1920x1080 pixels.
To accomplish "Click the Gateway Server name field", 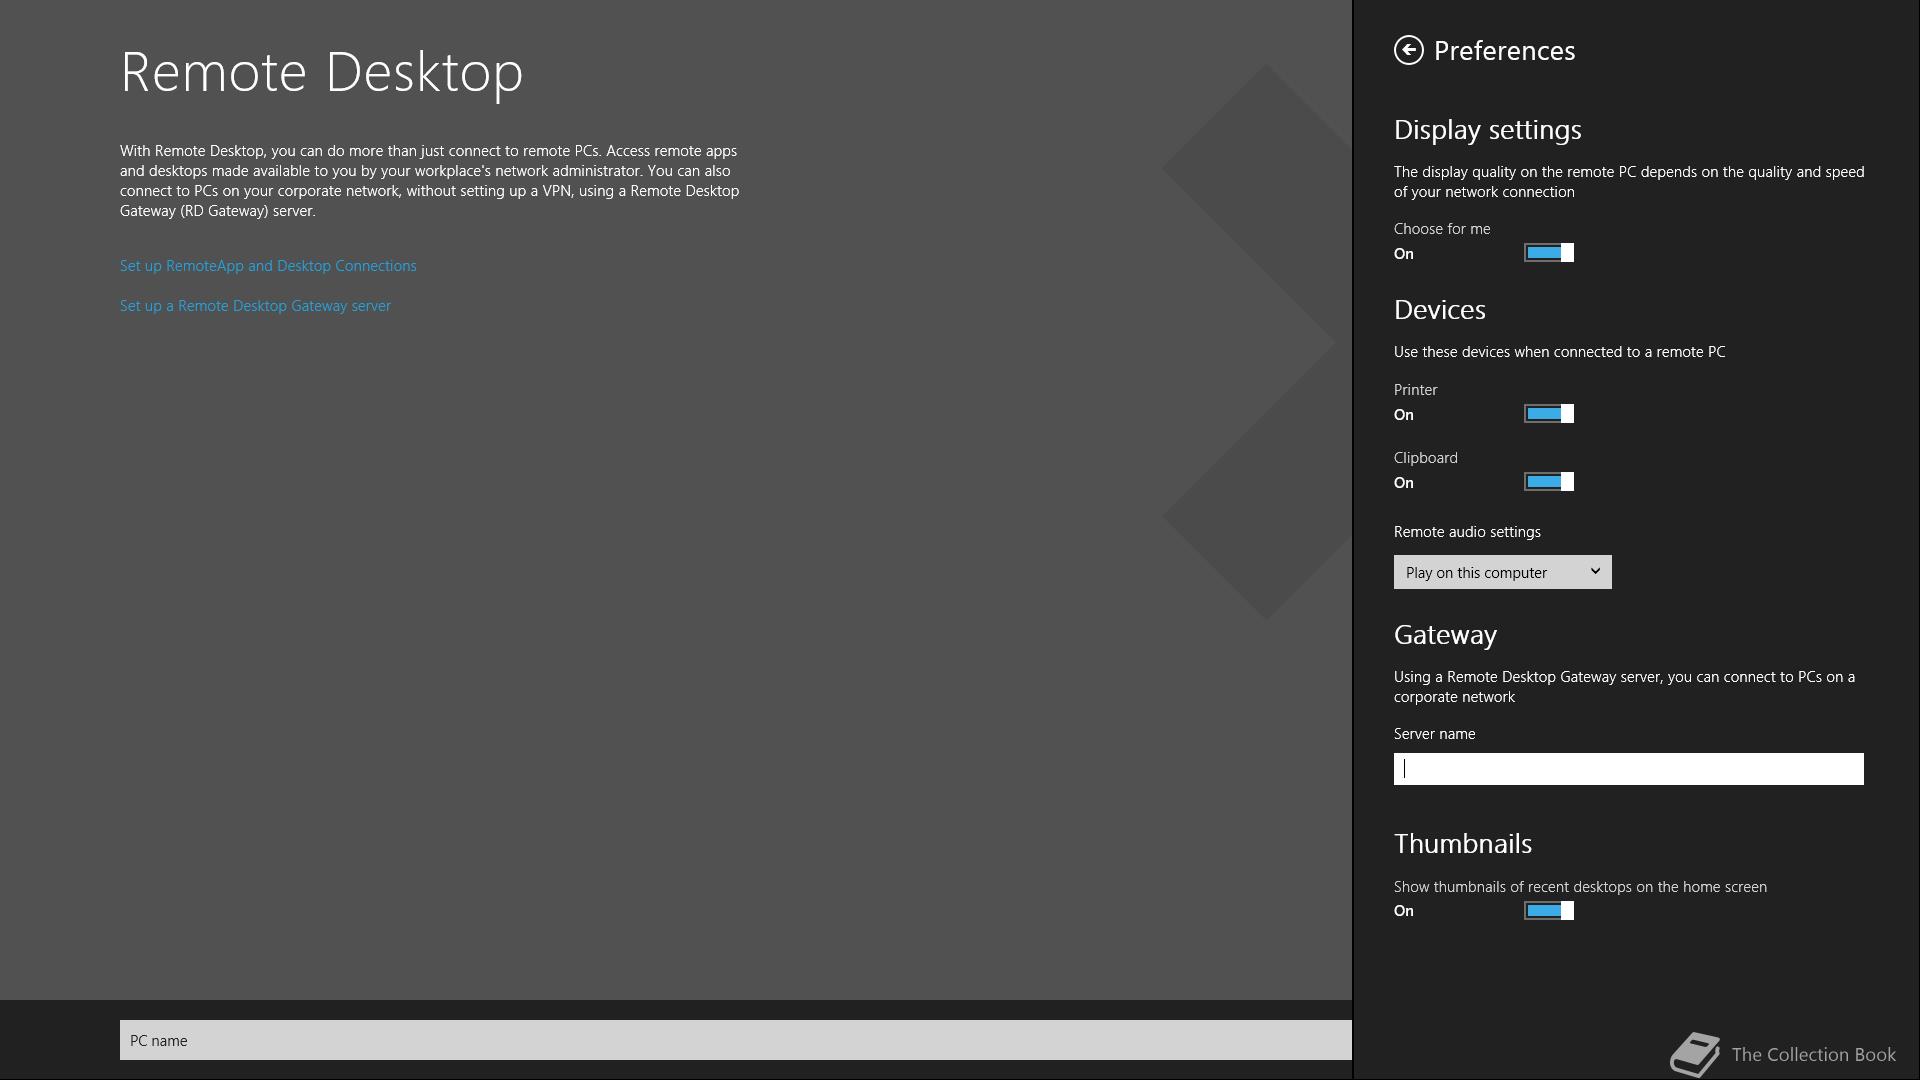I will [1628, 769].
